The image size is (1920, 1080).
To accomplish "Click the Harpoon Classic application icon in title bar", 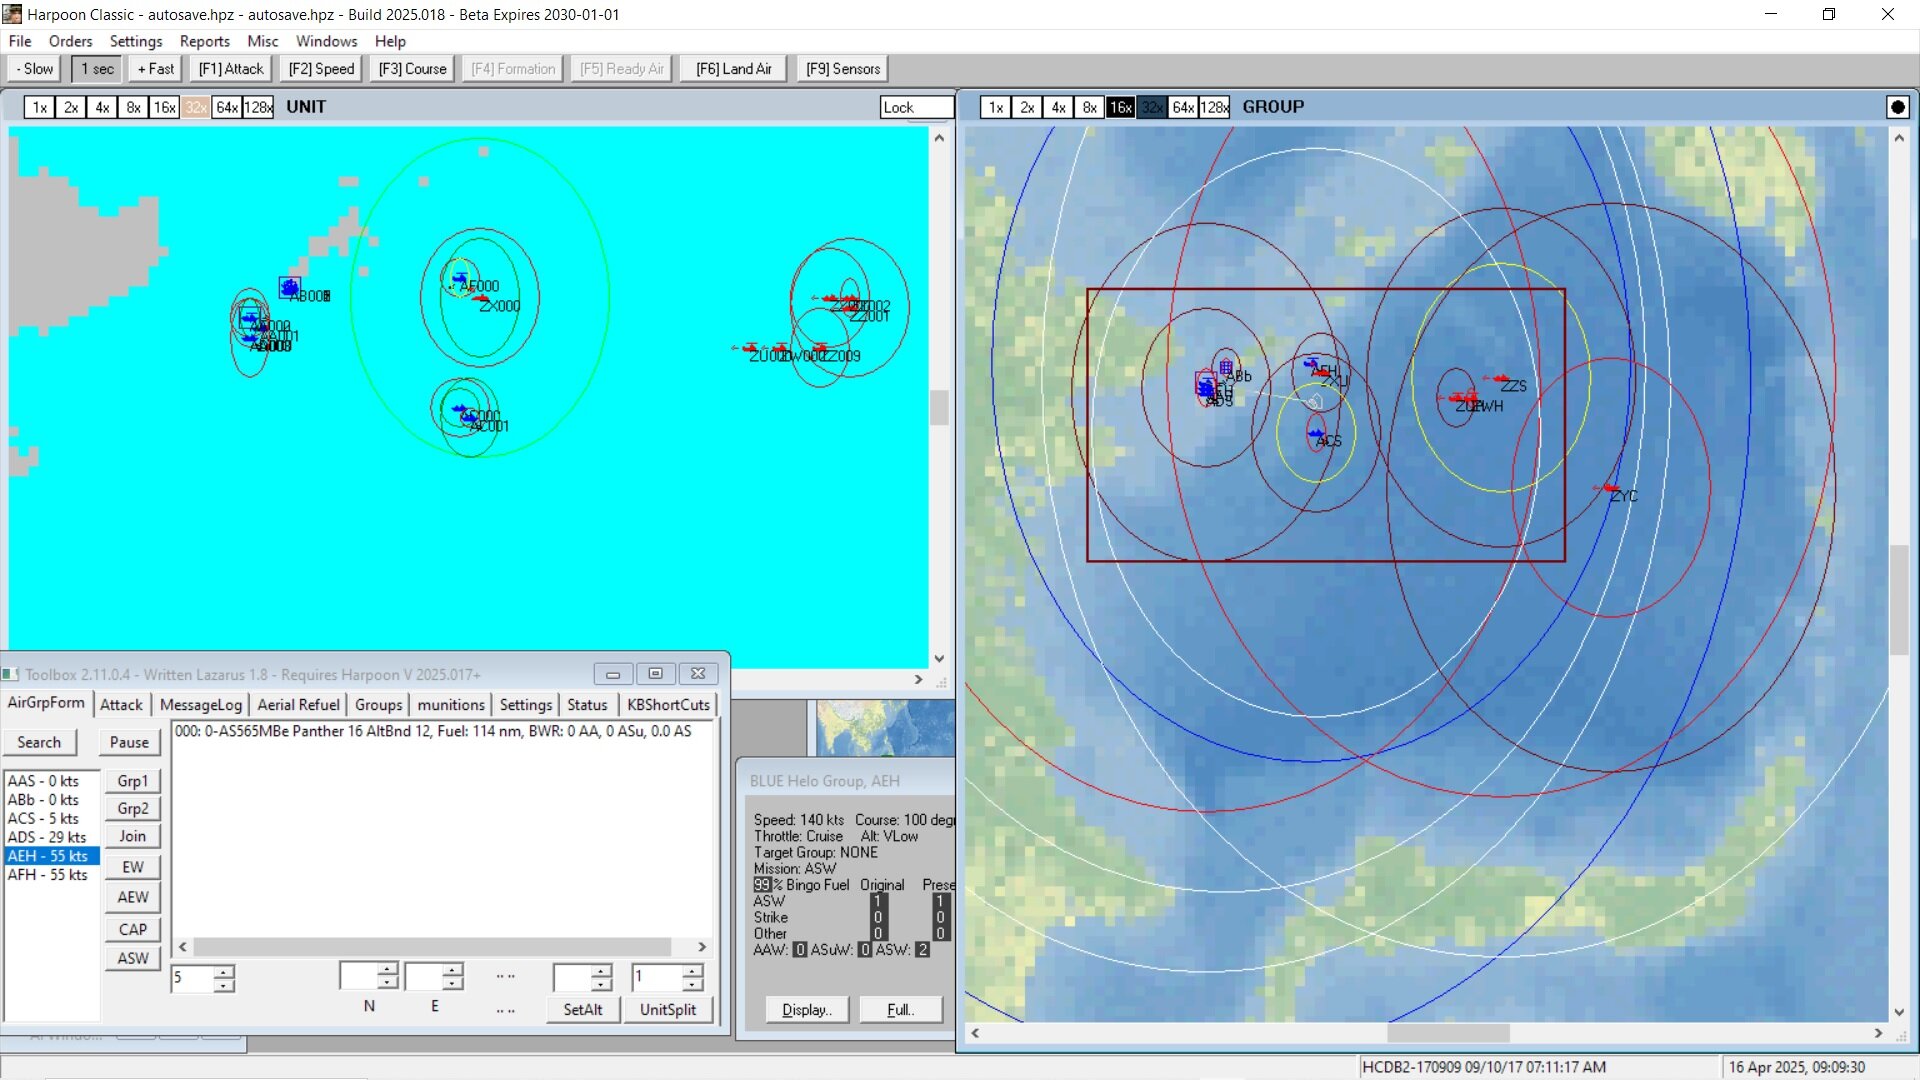I will click(x=12, y=14).
